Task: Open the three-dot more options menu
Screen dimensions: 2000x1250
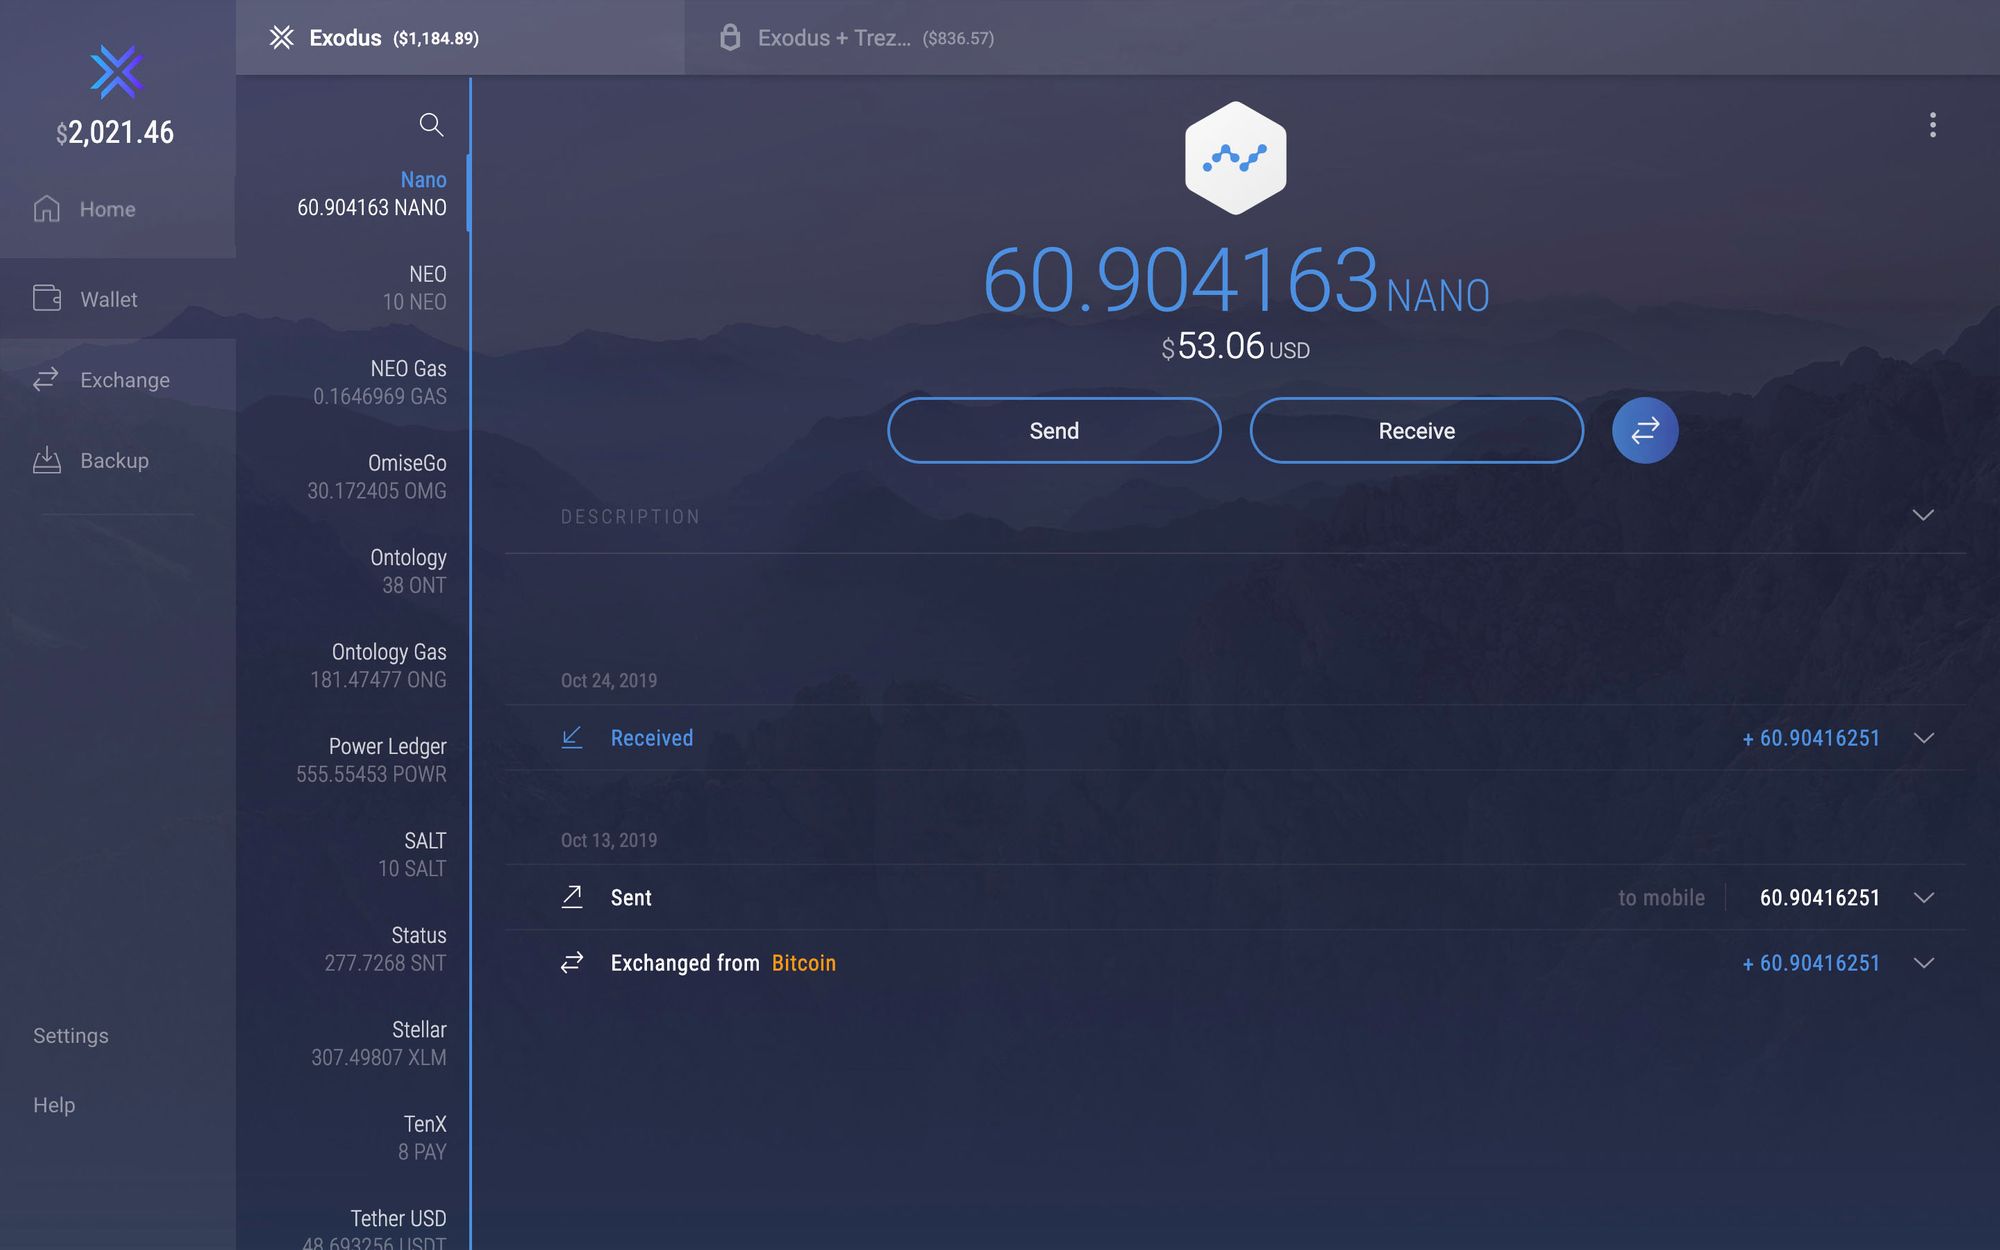Action: click(1933, 125)
